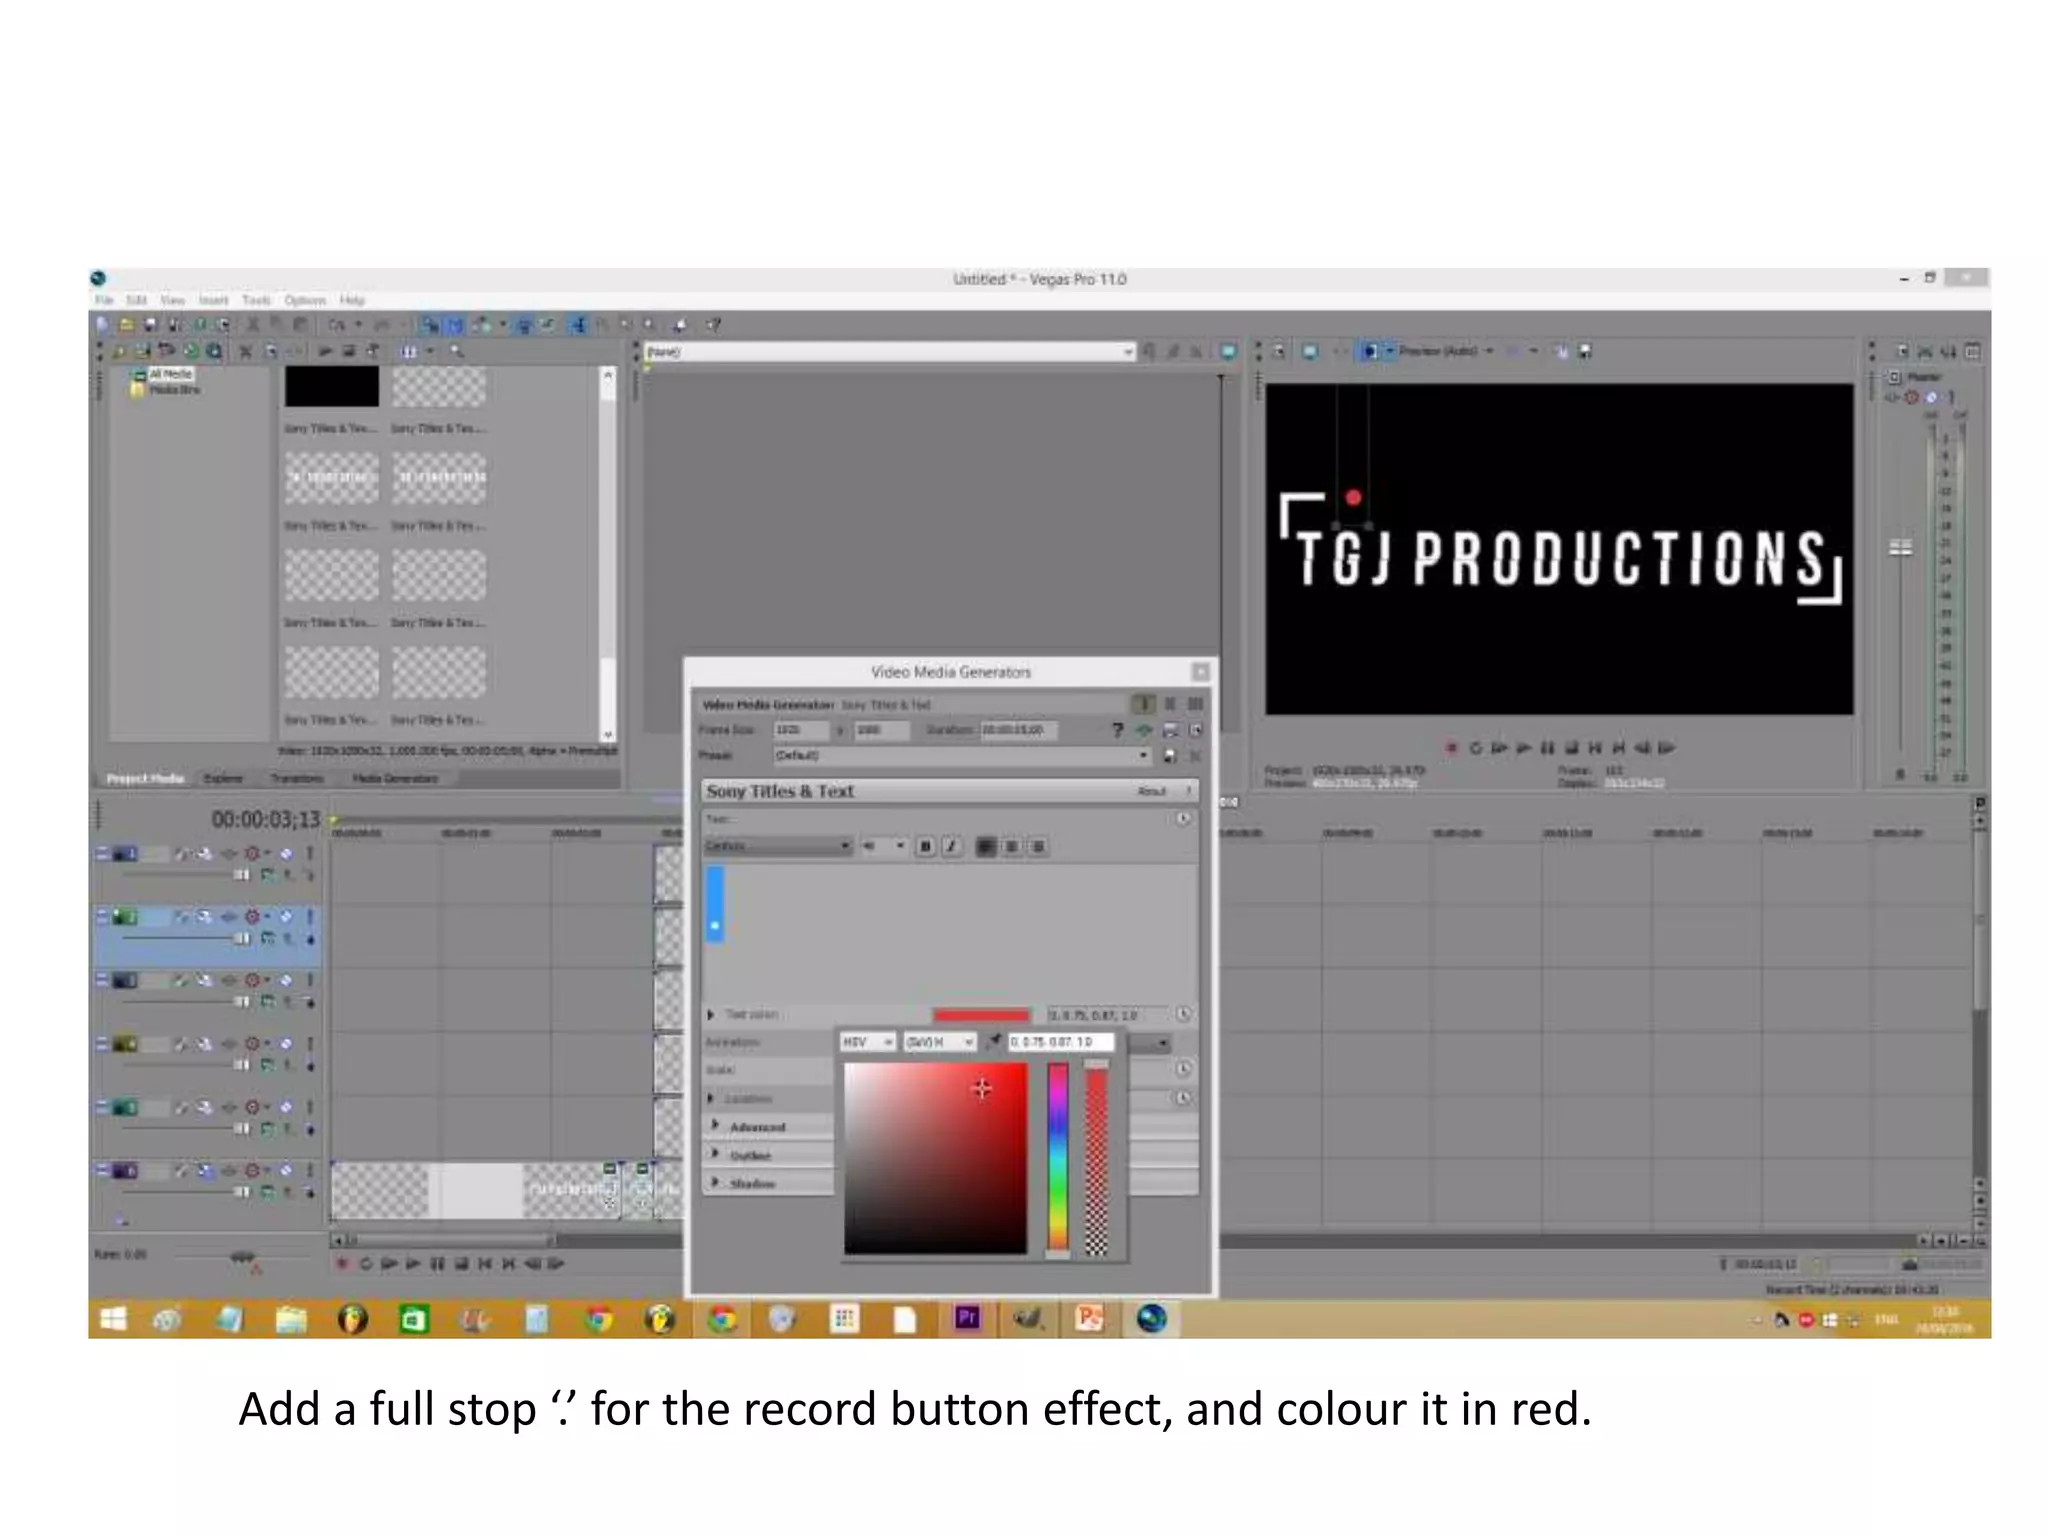Open the Tools menu
Screen dimensions: 2048x1536
(256, 300)
